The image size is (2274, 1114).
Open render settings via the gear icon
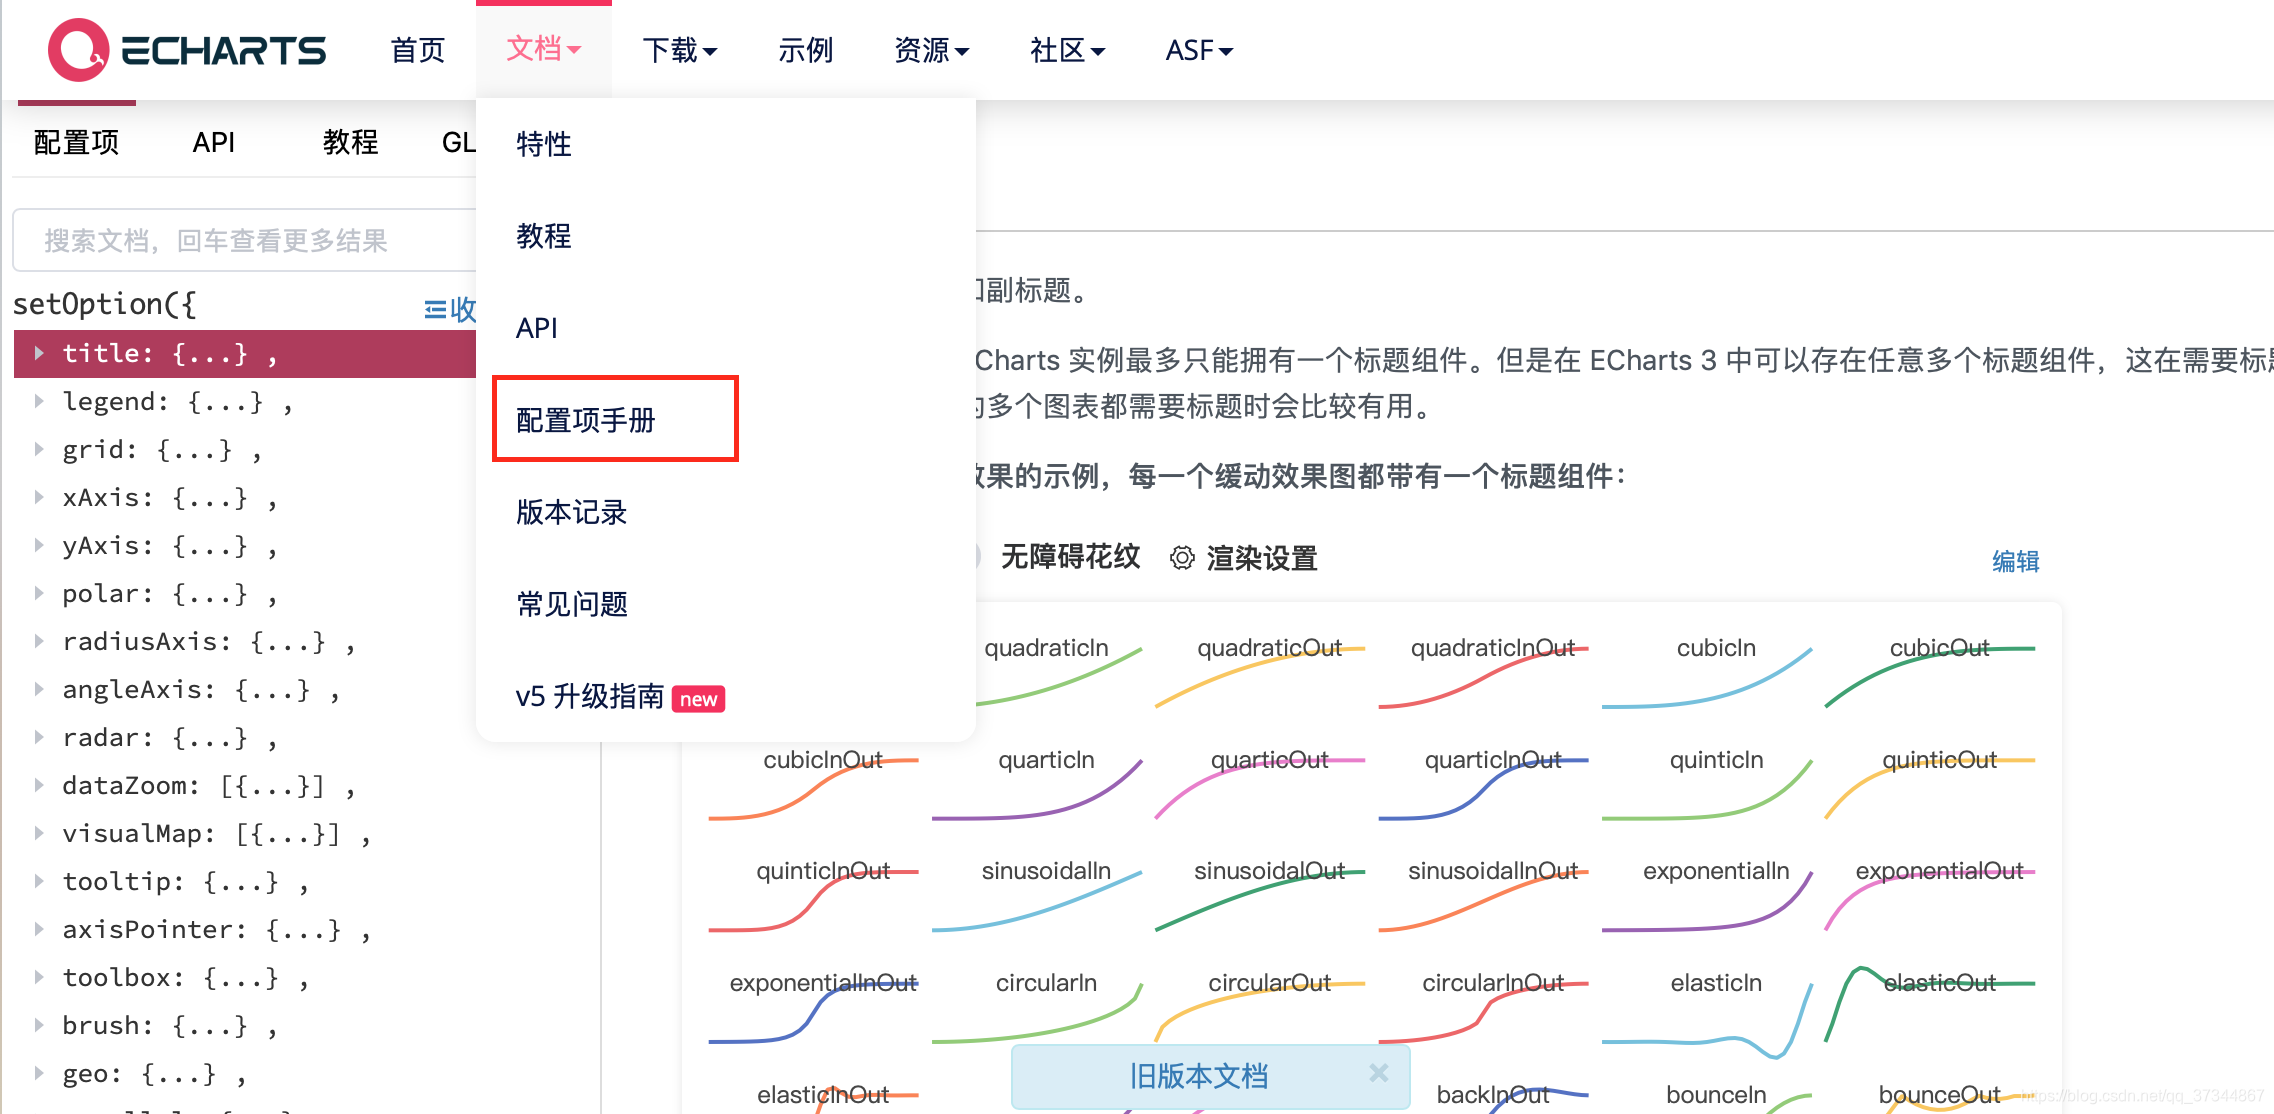point(1183,559)
